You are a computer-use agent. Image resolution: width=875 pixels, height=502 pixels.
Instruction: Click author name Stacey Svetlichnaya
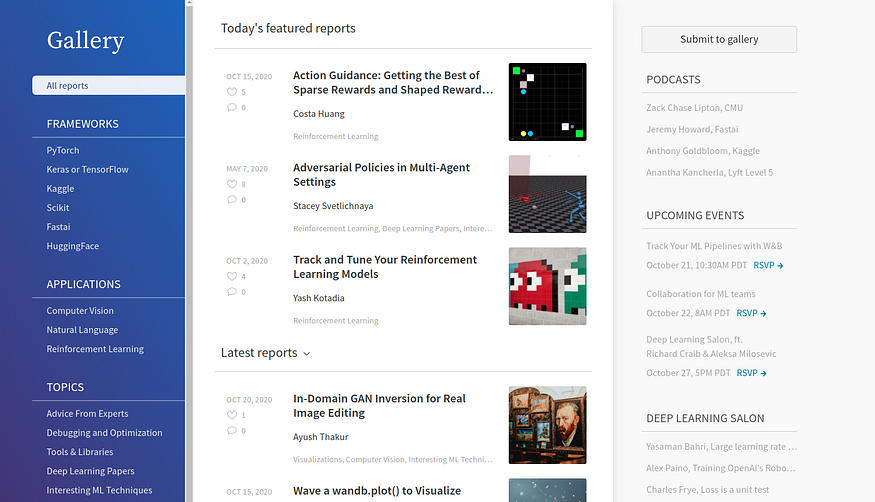[333, 206]
